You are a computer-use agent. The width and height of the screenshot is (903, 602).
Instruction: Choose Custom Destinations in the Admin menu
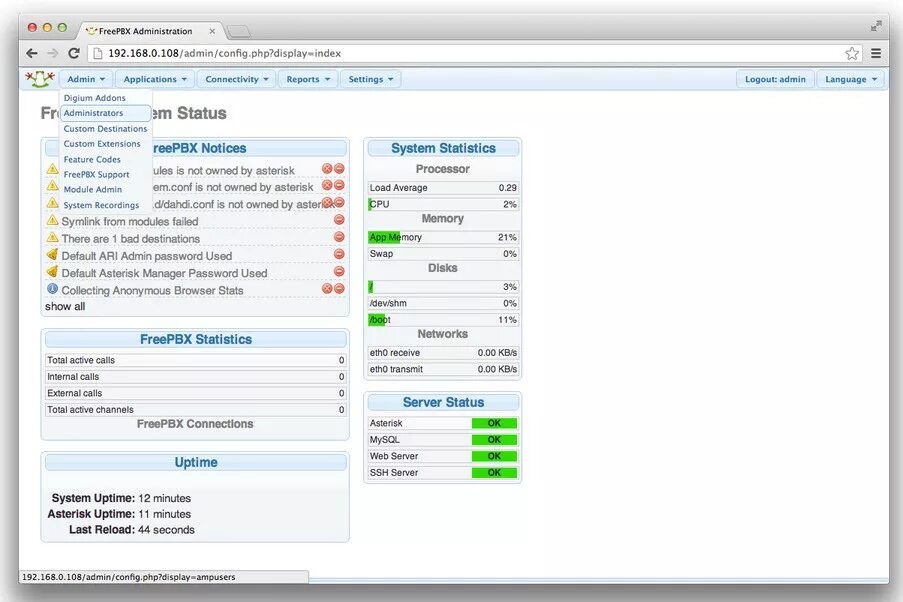click(x=105, y=128)
